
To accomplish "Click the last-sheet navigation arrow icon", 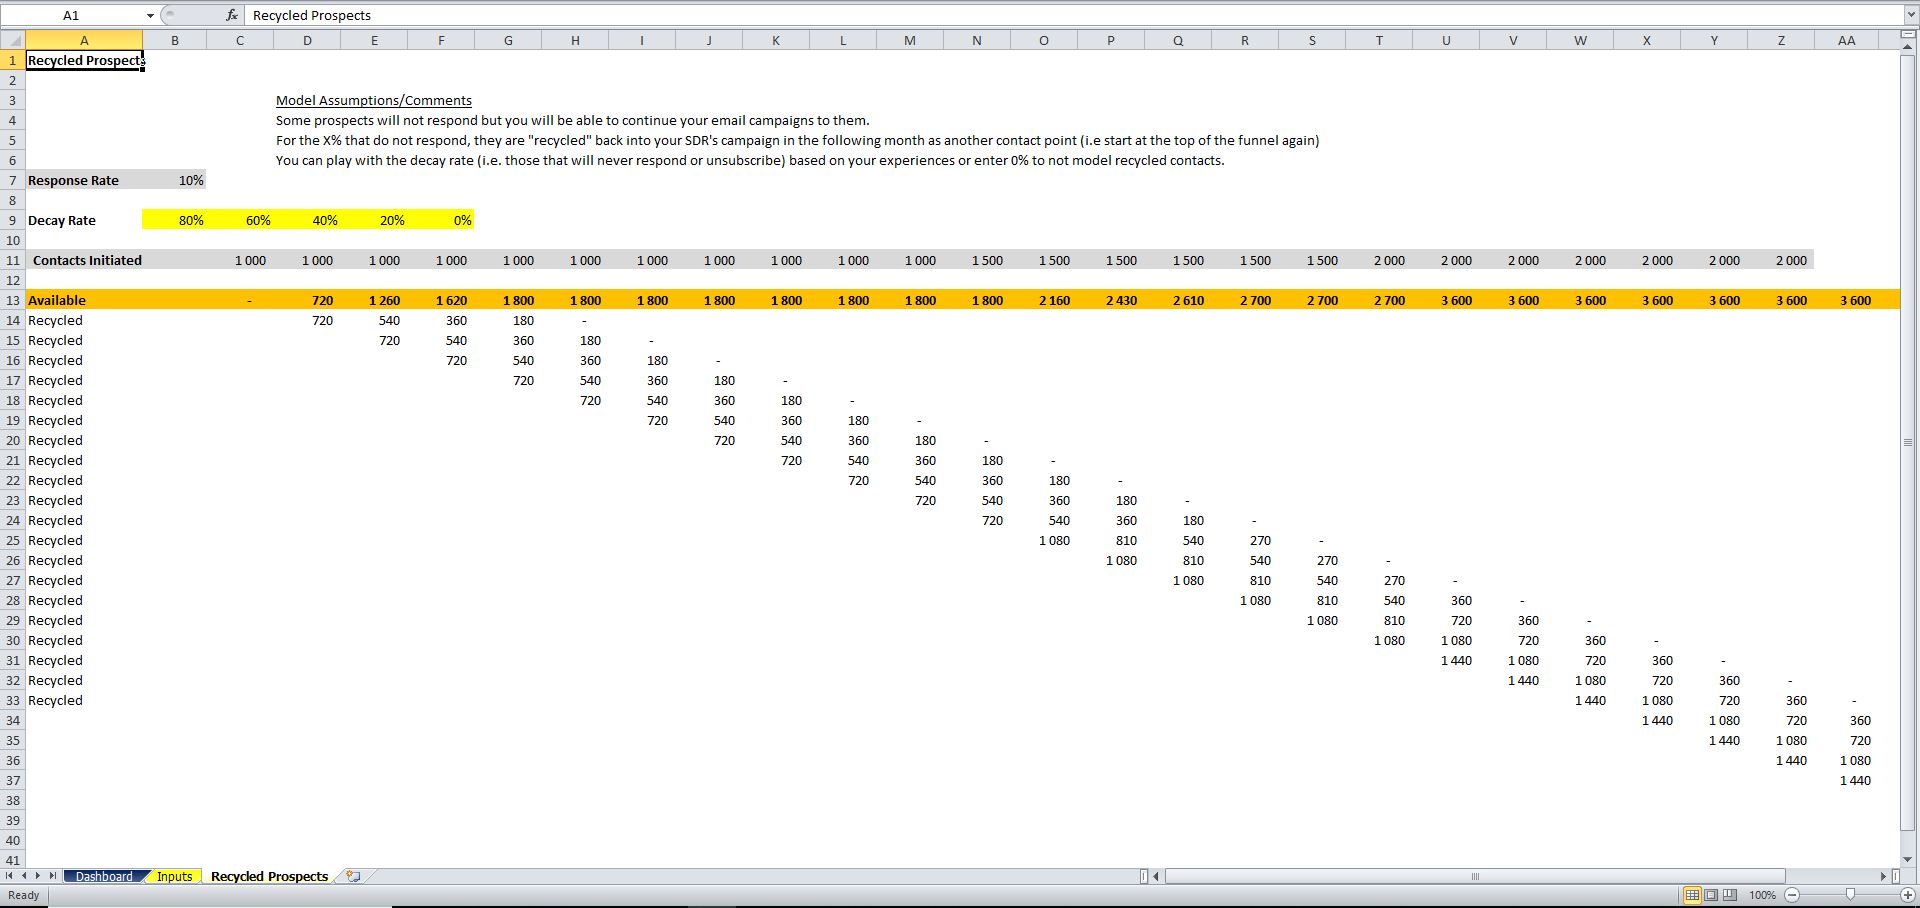I will [52, 876].
